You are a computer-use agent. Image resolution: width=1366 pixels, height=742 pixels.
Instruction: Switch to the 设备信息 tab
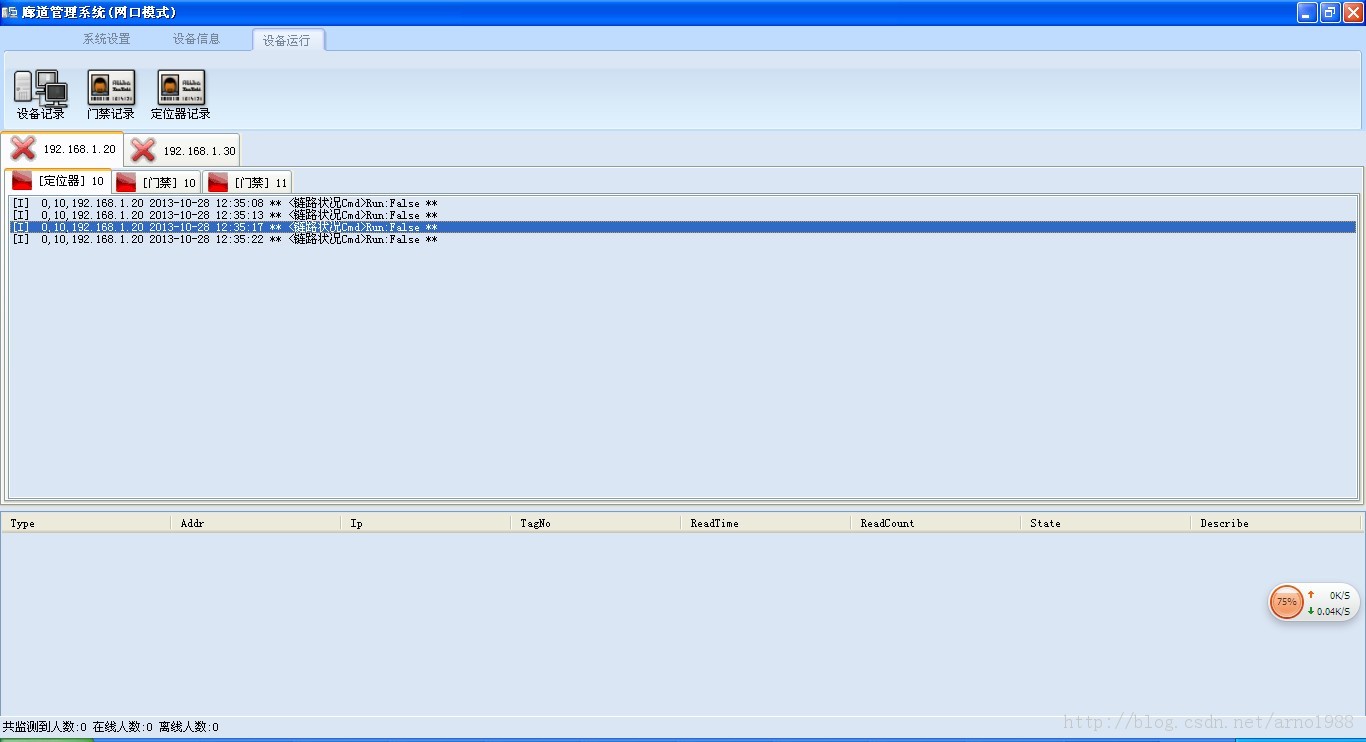tap(197, 39)
